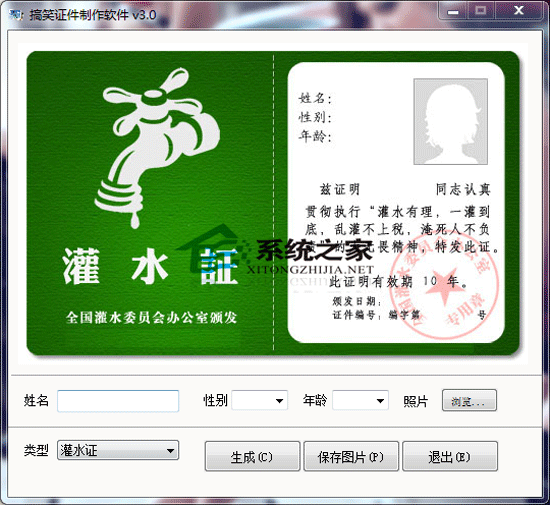The height and width of the screenshot is (505, 550).
Task: Click the 灌水证 title on card preview
Action: pyautogui.click(x=151, y=266)
